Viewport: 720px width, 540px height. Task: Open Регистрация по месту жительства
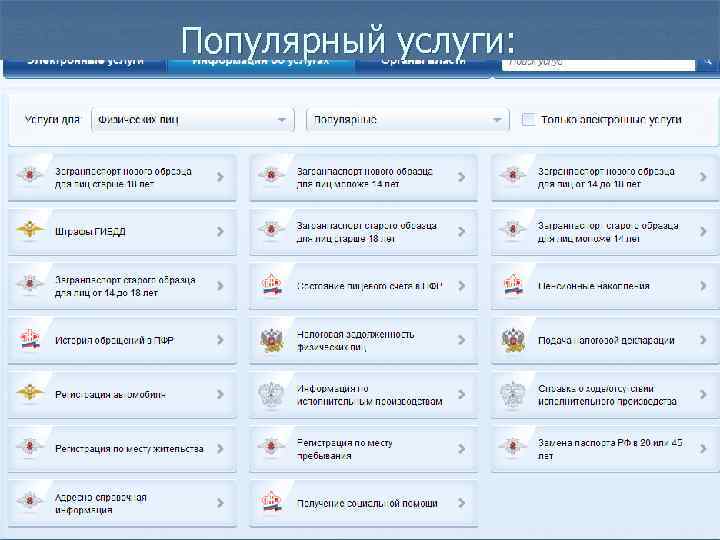[123, 449]
